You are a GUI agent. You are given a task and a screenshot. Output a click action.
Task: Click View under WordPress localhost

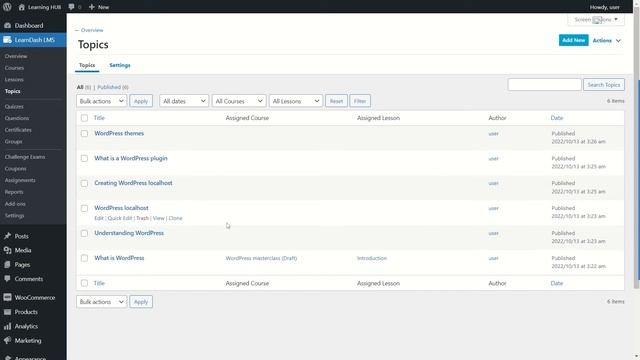158,218
